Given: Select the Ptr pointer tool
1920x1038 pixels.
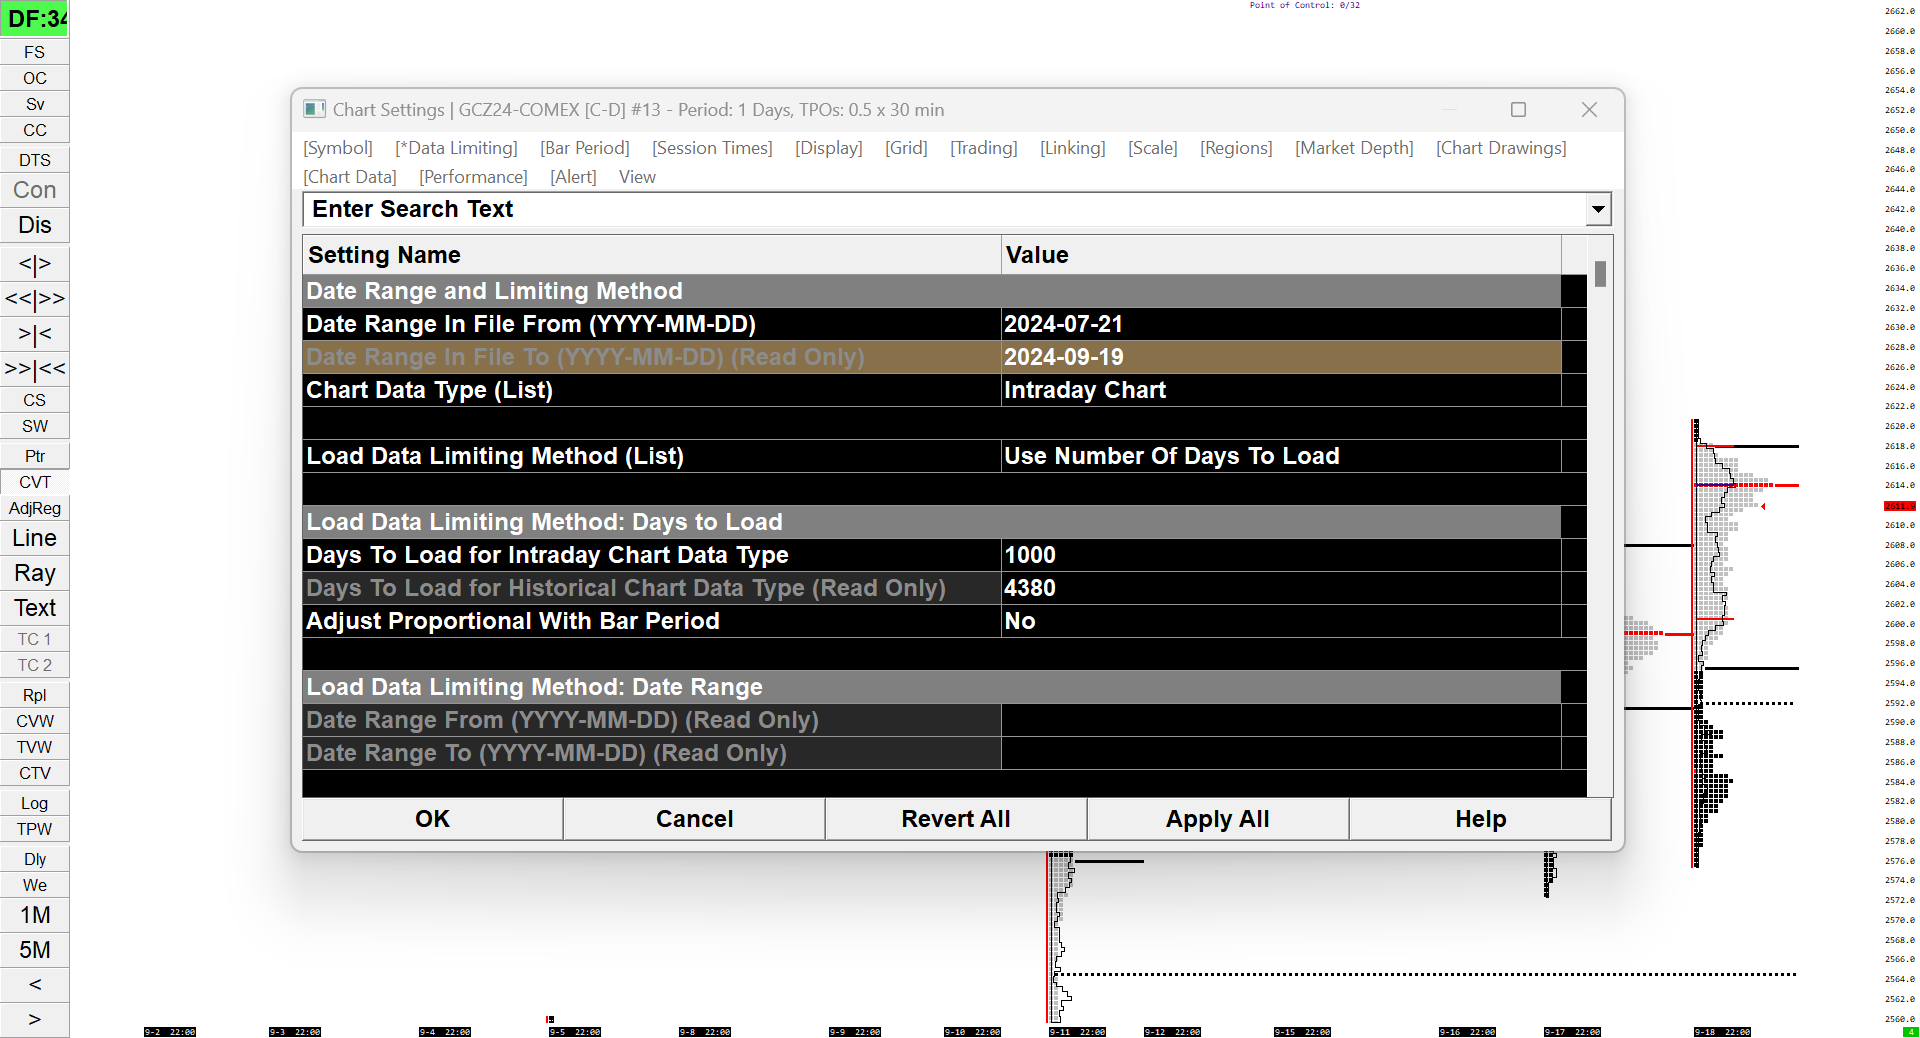Looking at the screenshot, I should tap(34, 456).
